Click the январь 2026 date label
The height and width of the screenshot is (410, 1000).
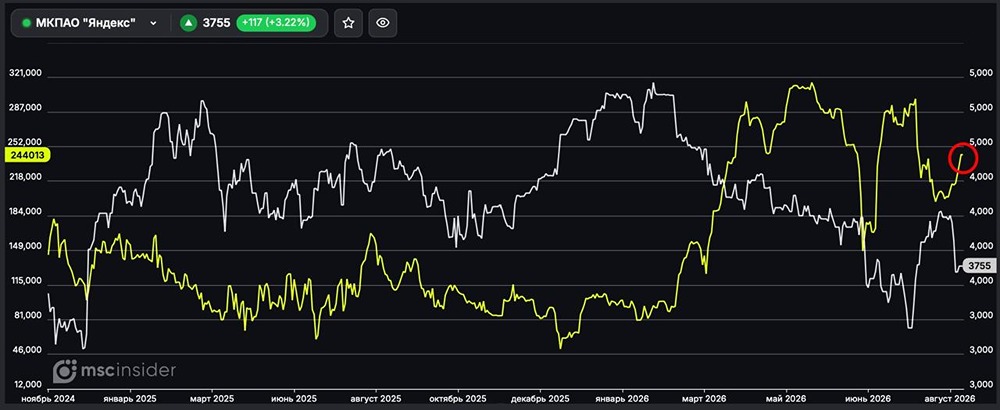[x=621, y=398]
